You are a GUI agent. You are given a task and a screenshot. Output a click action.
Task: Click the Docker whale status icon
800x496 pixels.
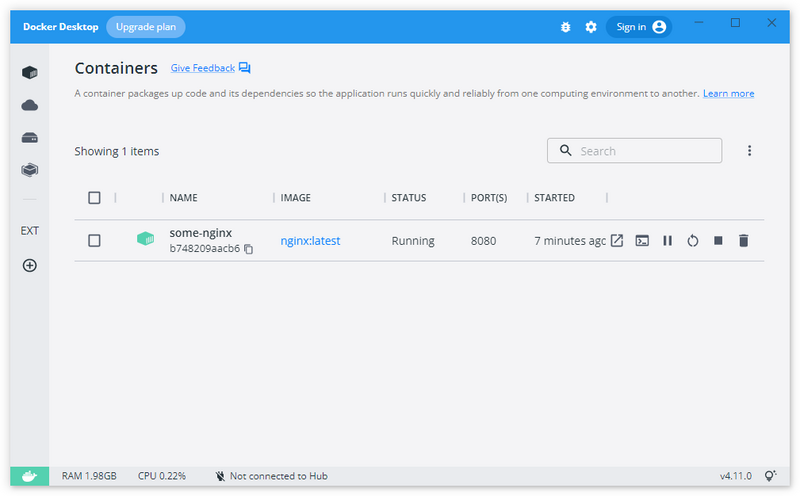[30, 476]
